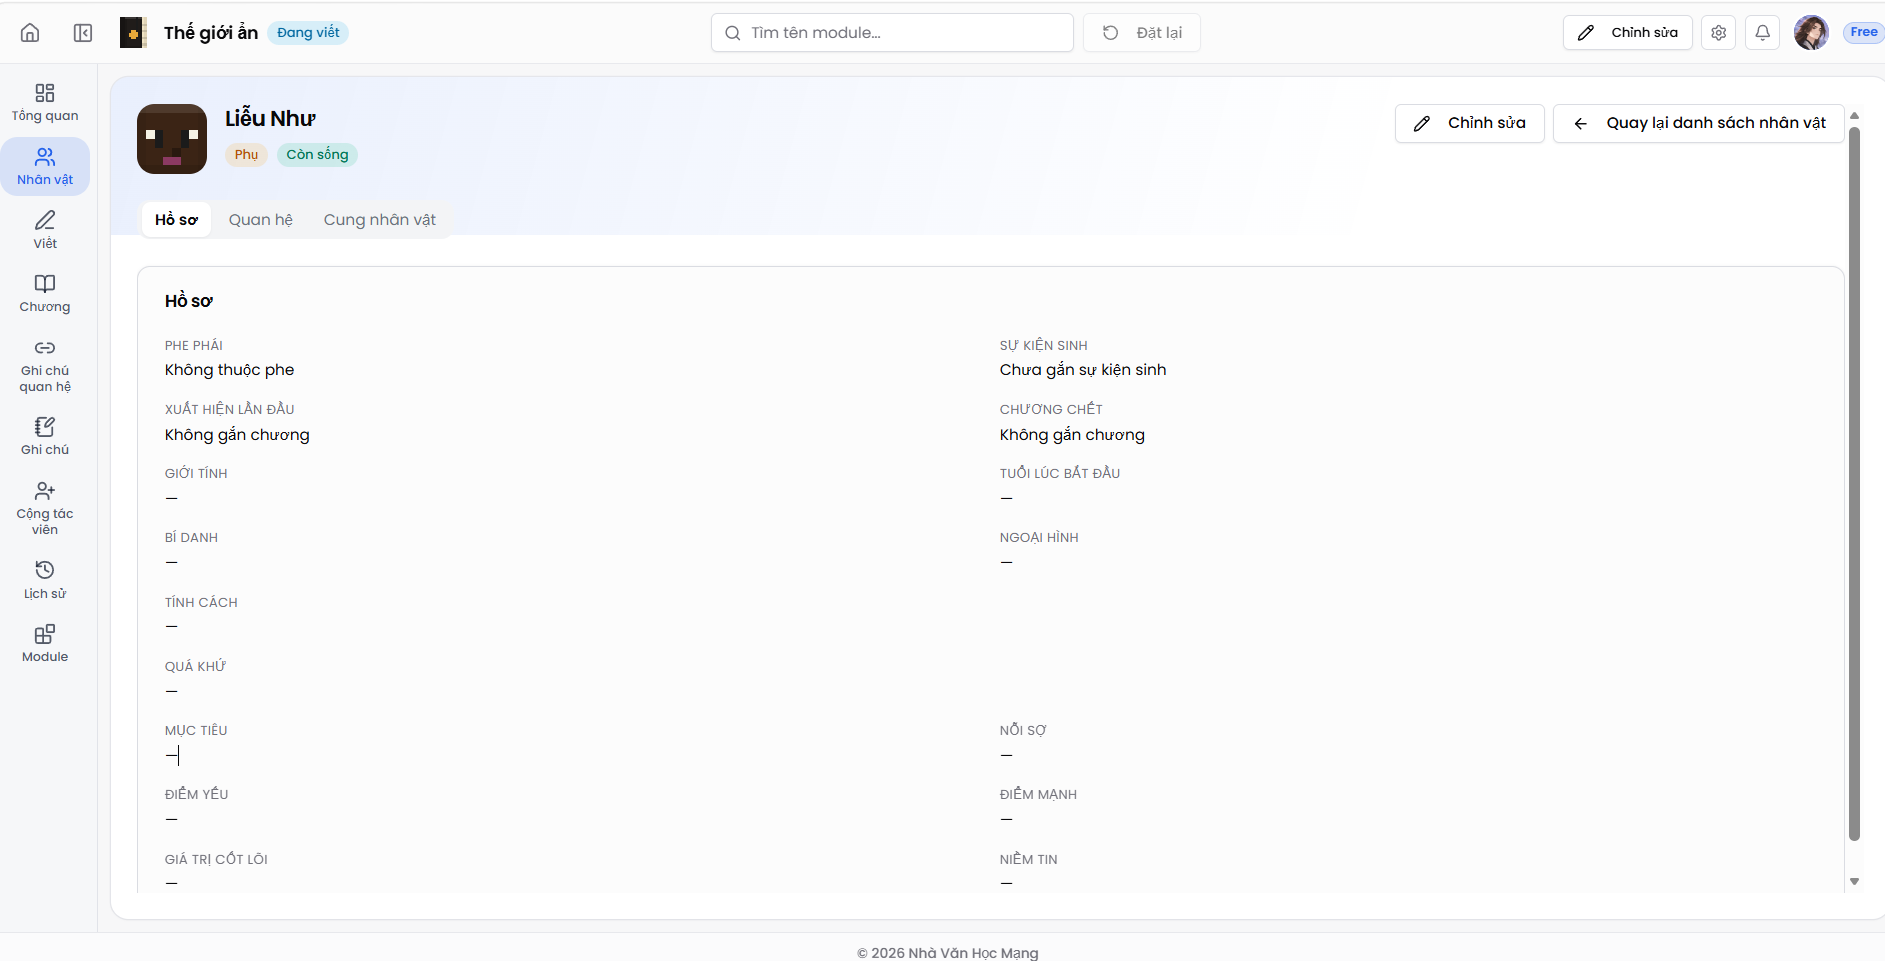The image size is (1885, 961).
Task: Click Chỉnh sửa in the top bar
Action: (1627, 33)
